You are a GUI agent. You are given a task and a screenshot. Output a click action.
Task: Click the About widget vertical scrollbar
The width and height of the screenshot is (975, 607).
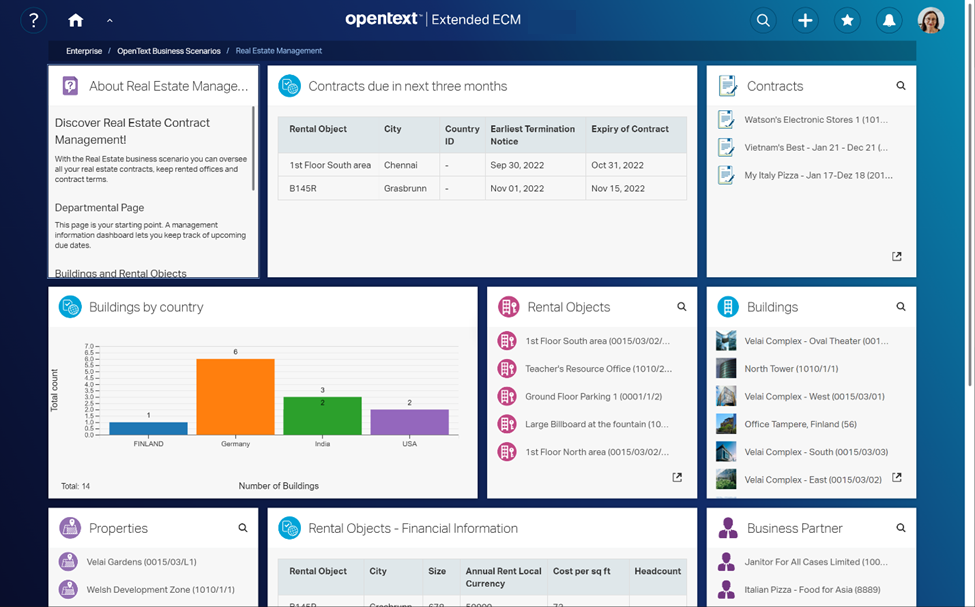(253, 148)
